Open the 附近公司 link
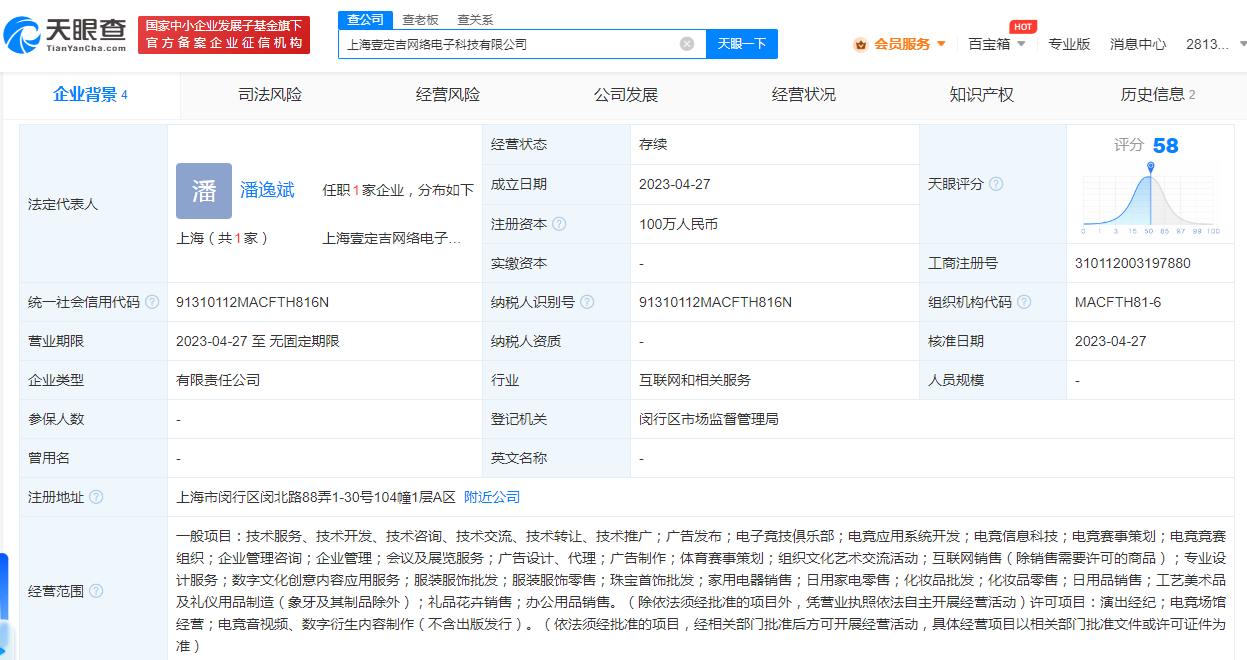The width and height of the screenshot is (1247, 660). click(492, 497)
